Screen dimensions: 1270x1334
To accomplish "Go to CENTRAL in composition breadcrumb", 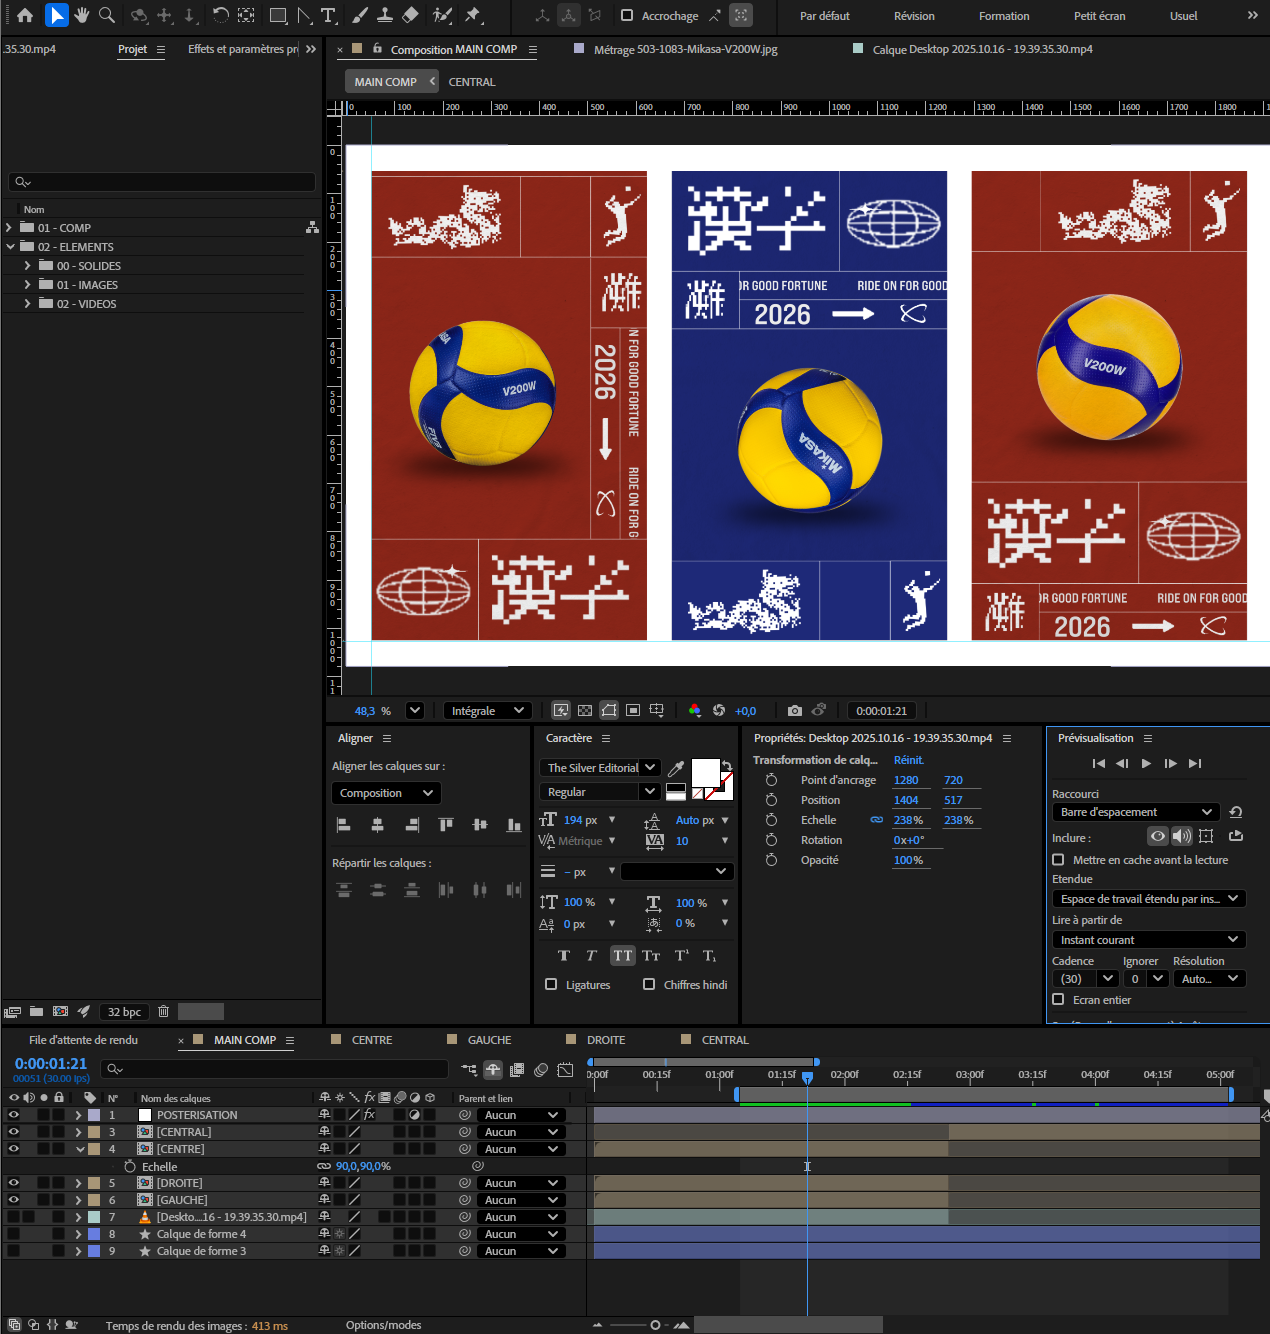I will tap(472, 82).
